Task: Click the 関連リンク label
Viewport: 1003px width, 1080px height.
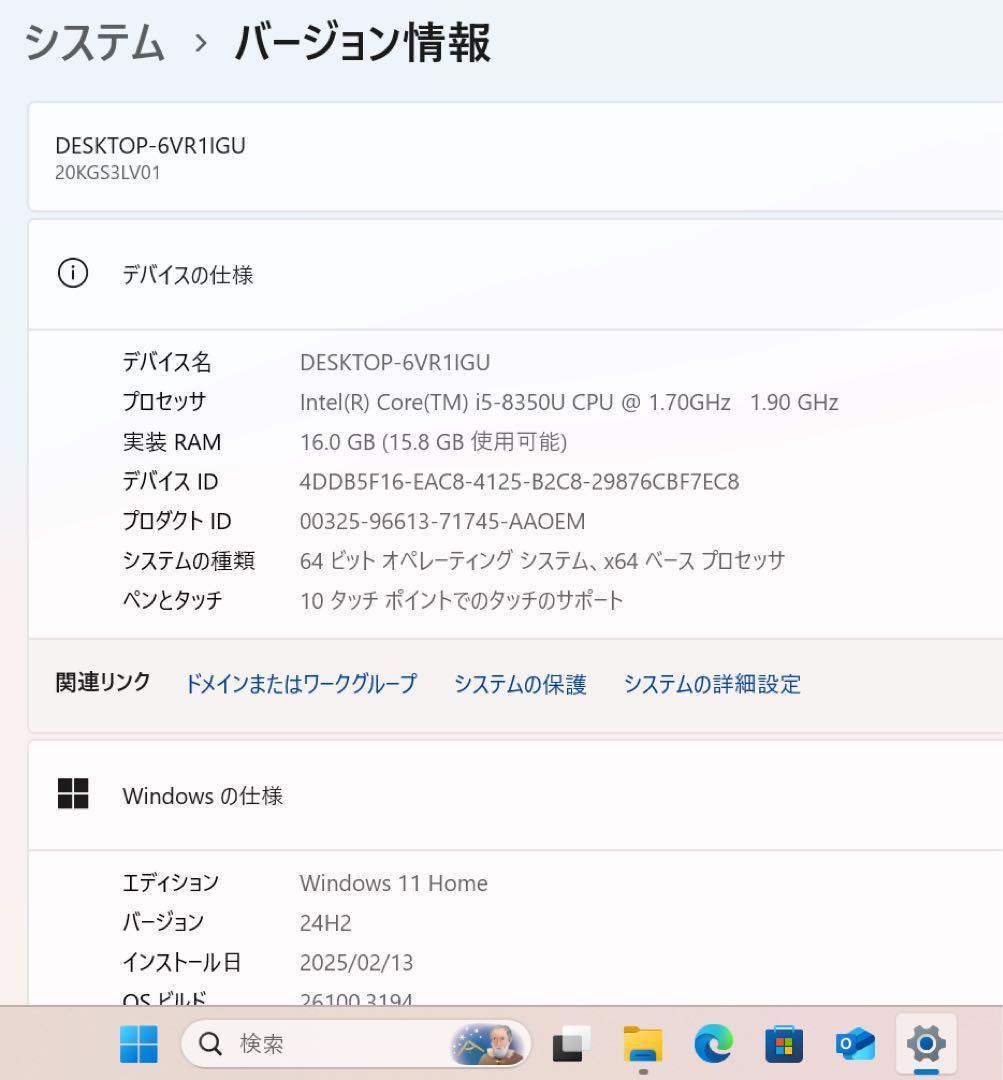Action: tap(103, 682)
